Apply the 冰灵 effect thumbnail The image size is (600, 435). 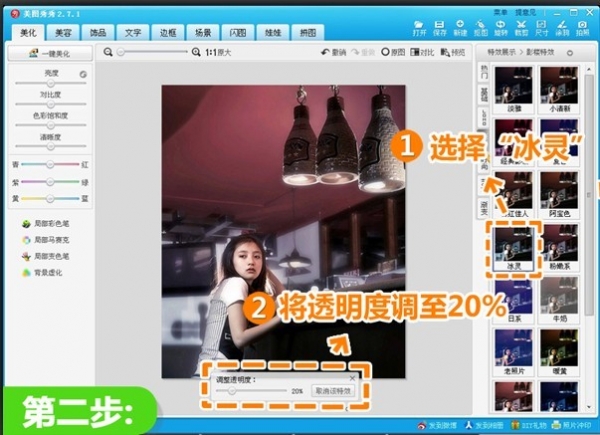click(x=514, y=247)
